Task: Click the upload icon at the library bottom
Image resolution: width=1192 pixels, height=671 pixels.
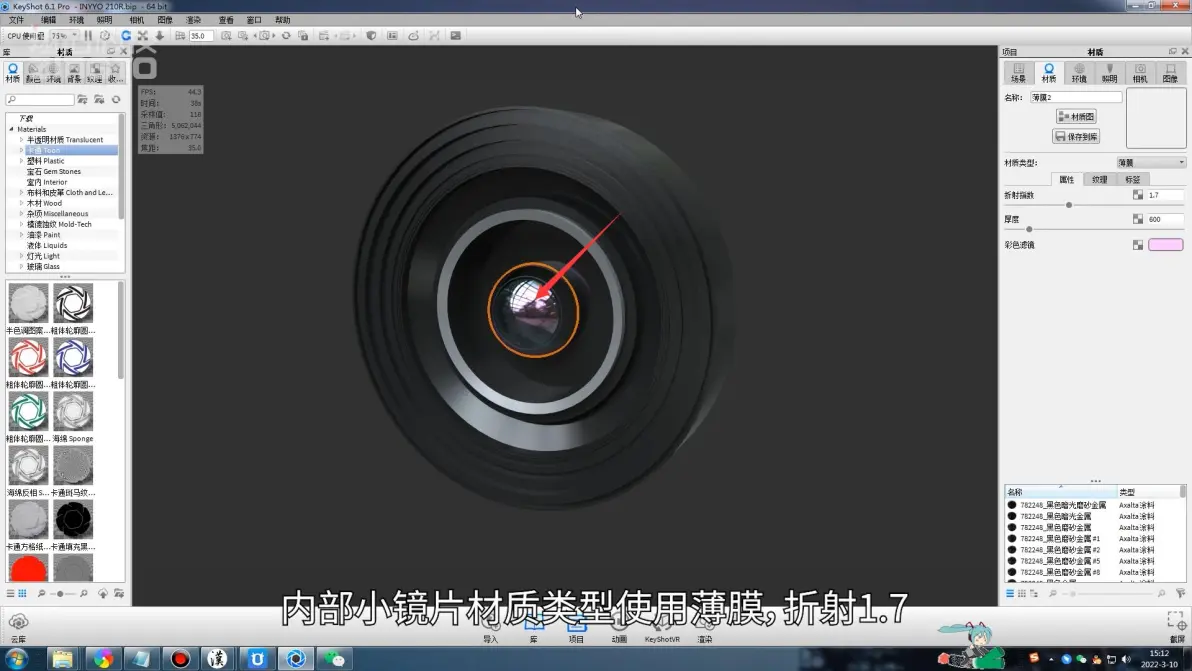Action: click(x=103, y=593)
